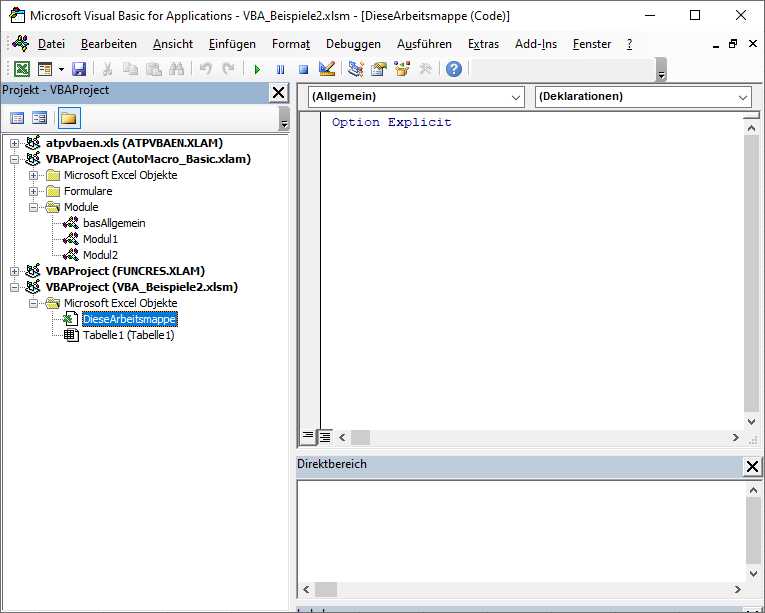Image resolution: width=765 pixels, height=613 pixels.
Task: Toggle Design Mode ruler icon
Action: pyautogui.click(x=326, y=69)
